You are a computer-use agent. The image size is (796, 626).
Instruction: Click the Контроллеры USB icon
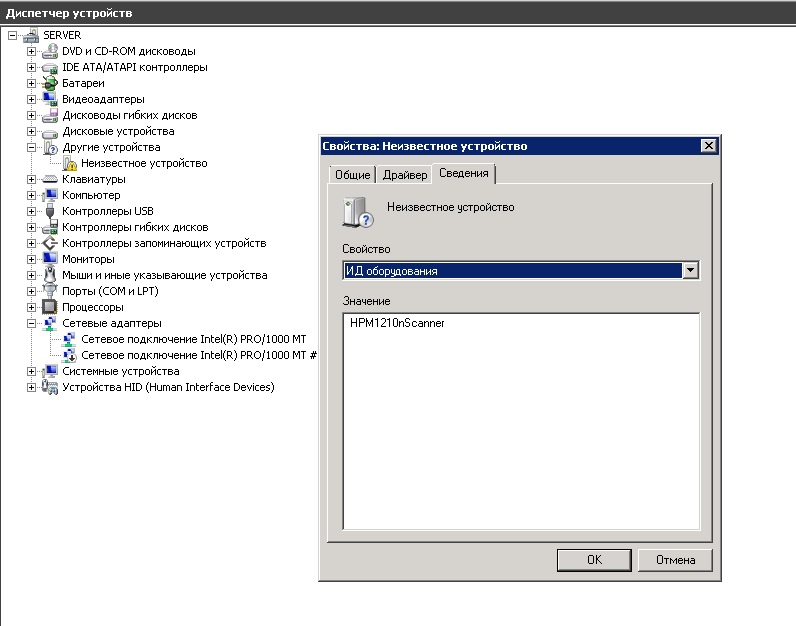[50, 211]
